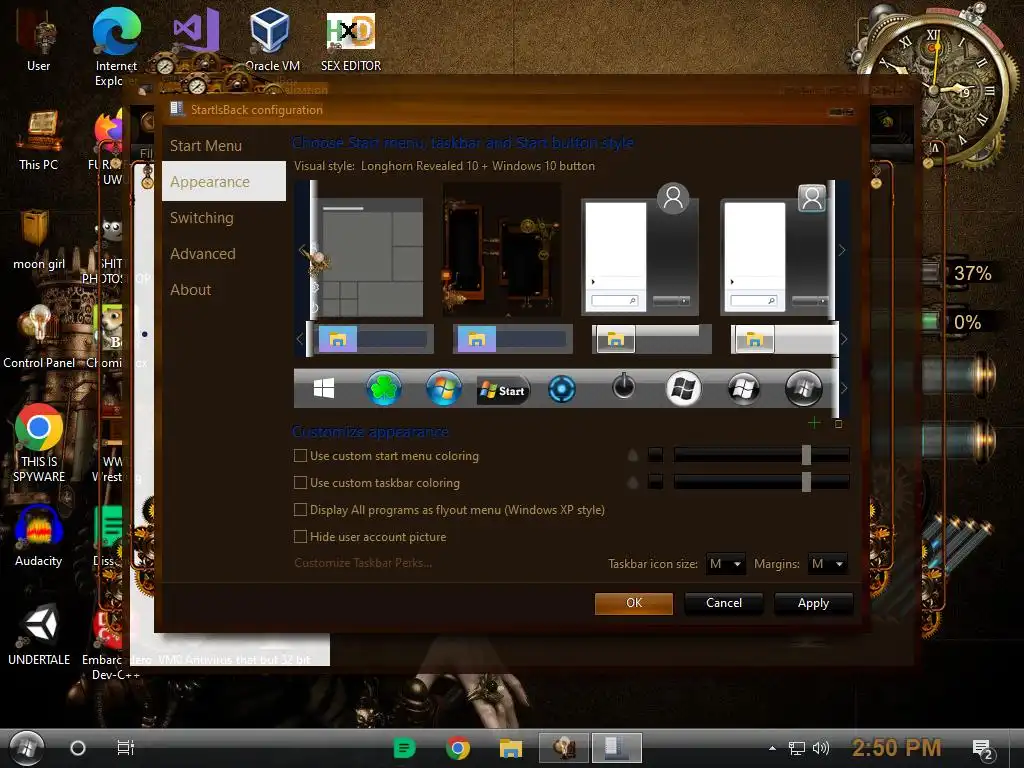
Task: Show hidden system tray icons
Action: 772,748
